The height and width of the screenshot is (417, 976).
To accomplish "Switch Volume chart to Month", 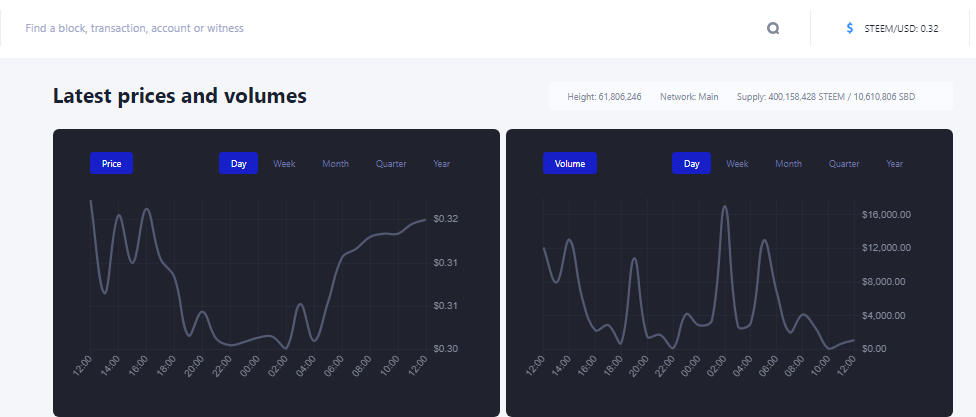I will click(x=789, y=164).
